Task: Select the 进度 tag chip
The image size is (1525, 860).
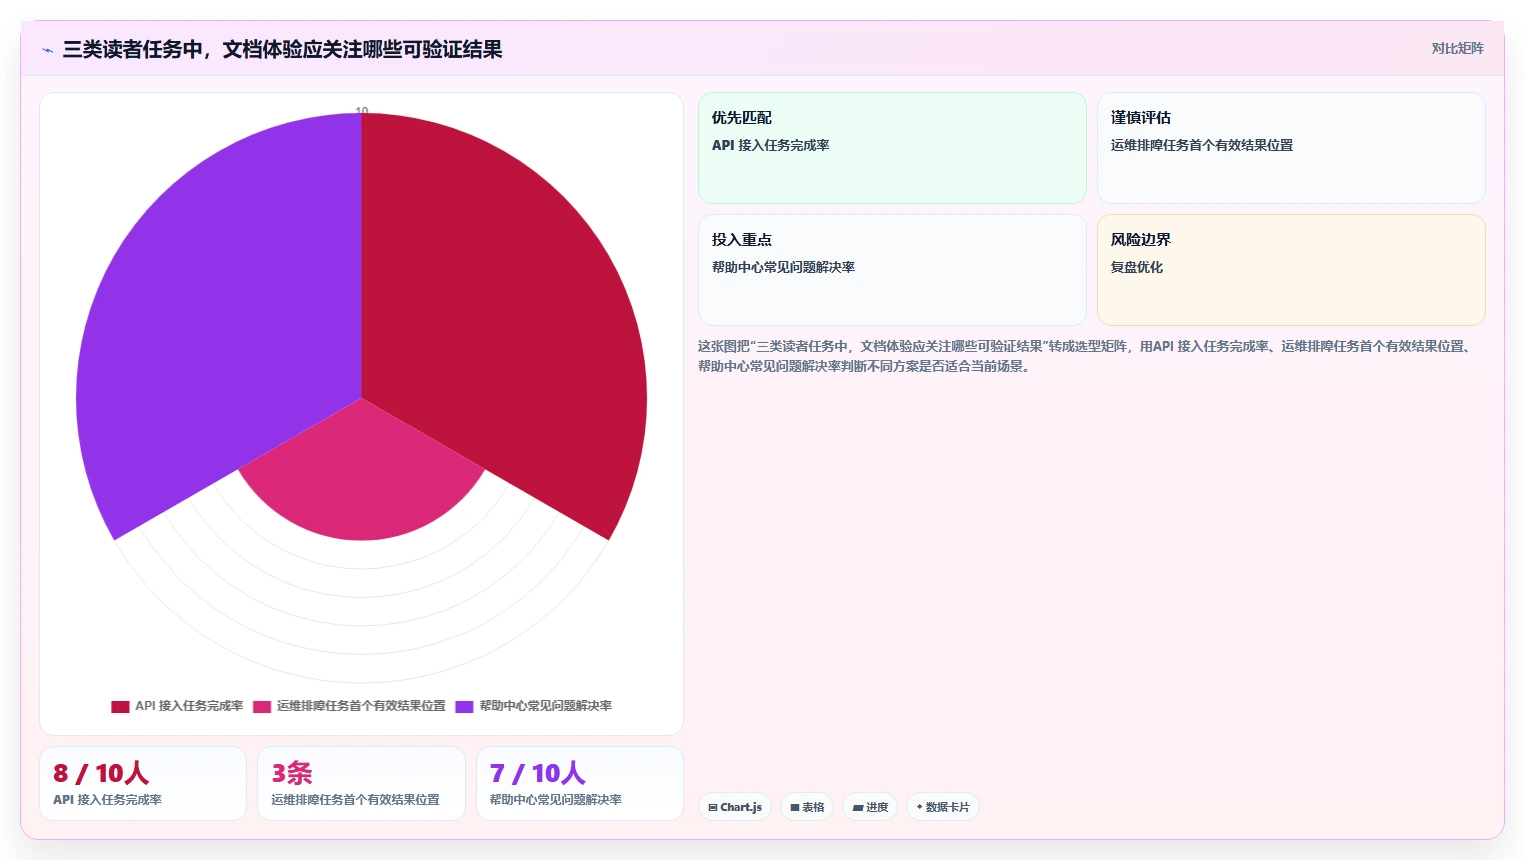Action: pos(870,807)
